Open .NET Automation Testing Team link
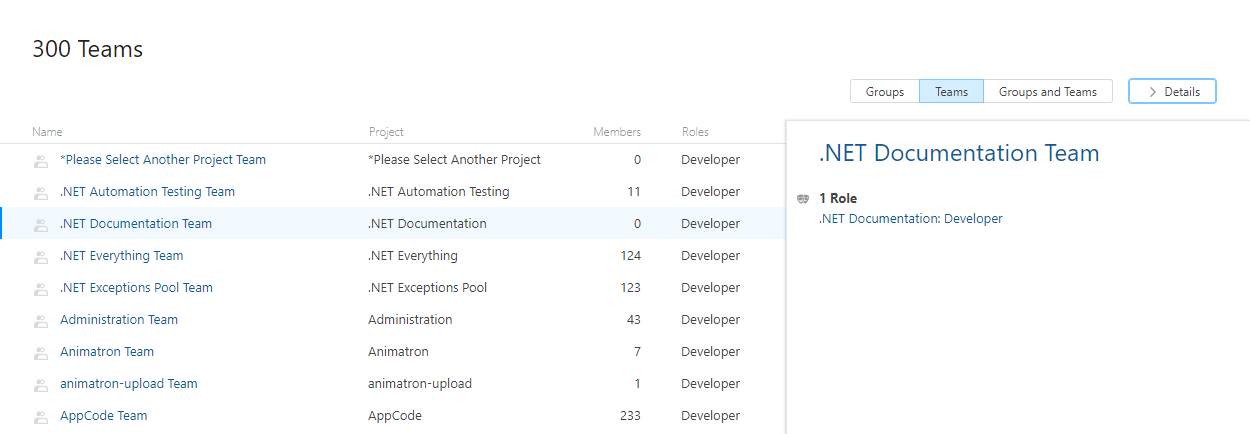The width and height of the screenshot is (1250, 434). point(147,192)
